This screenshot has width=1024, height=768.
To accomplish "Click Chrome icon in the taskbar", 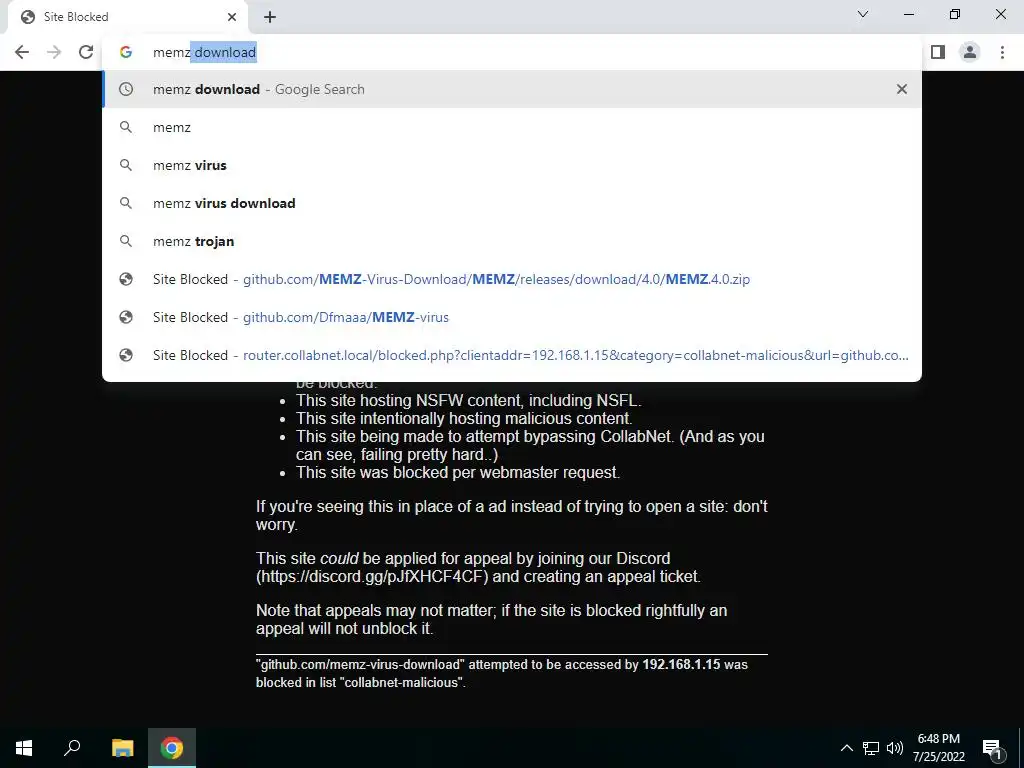I will pyautogui.click(x=172, y=748).
